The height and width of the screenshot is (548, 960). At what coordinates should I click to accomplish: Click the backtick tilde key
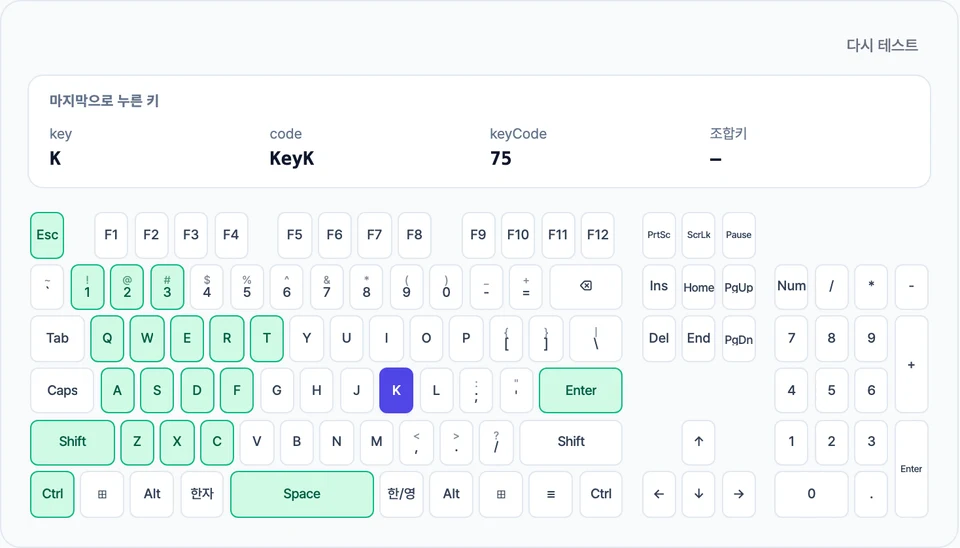[x=47, y=287]
